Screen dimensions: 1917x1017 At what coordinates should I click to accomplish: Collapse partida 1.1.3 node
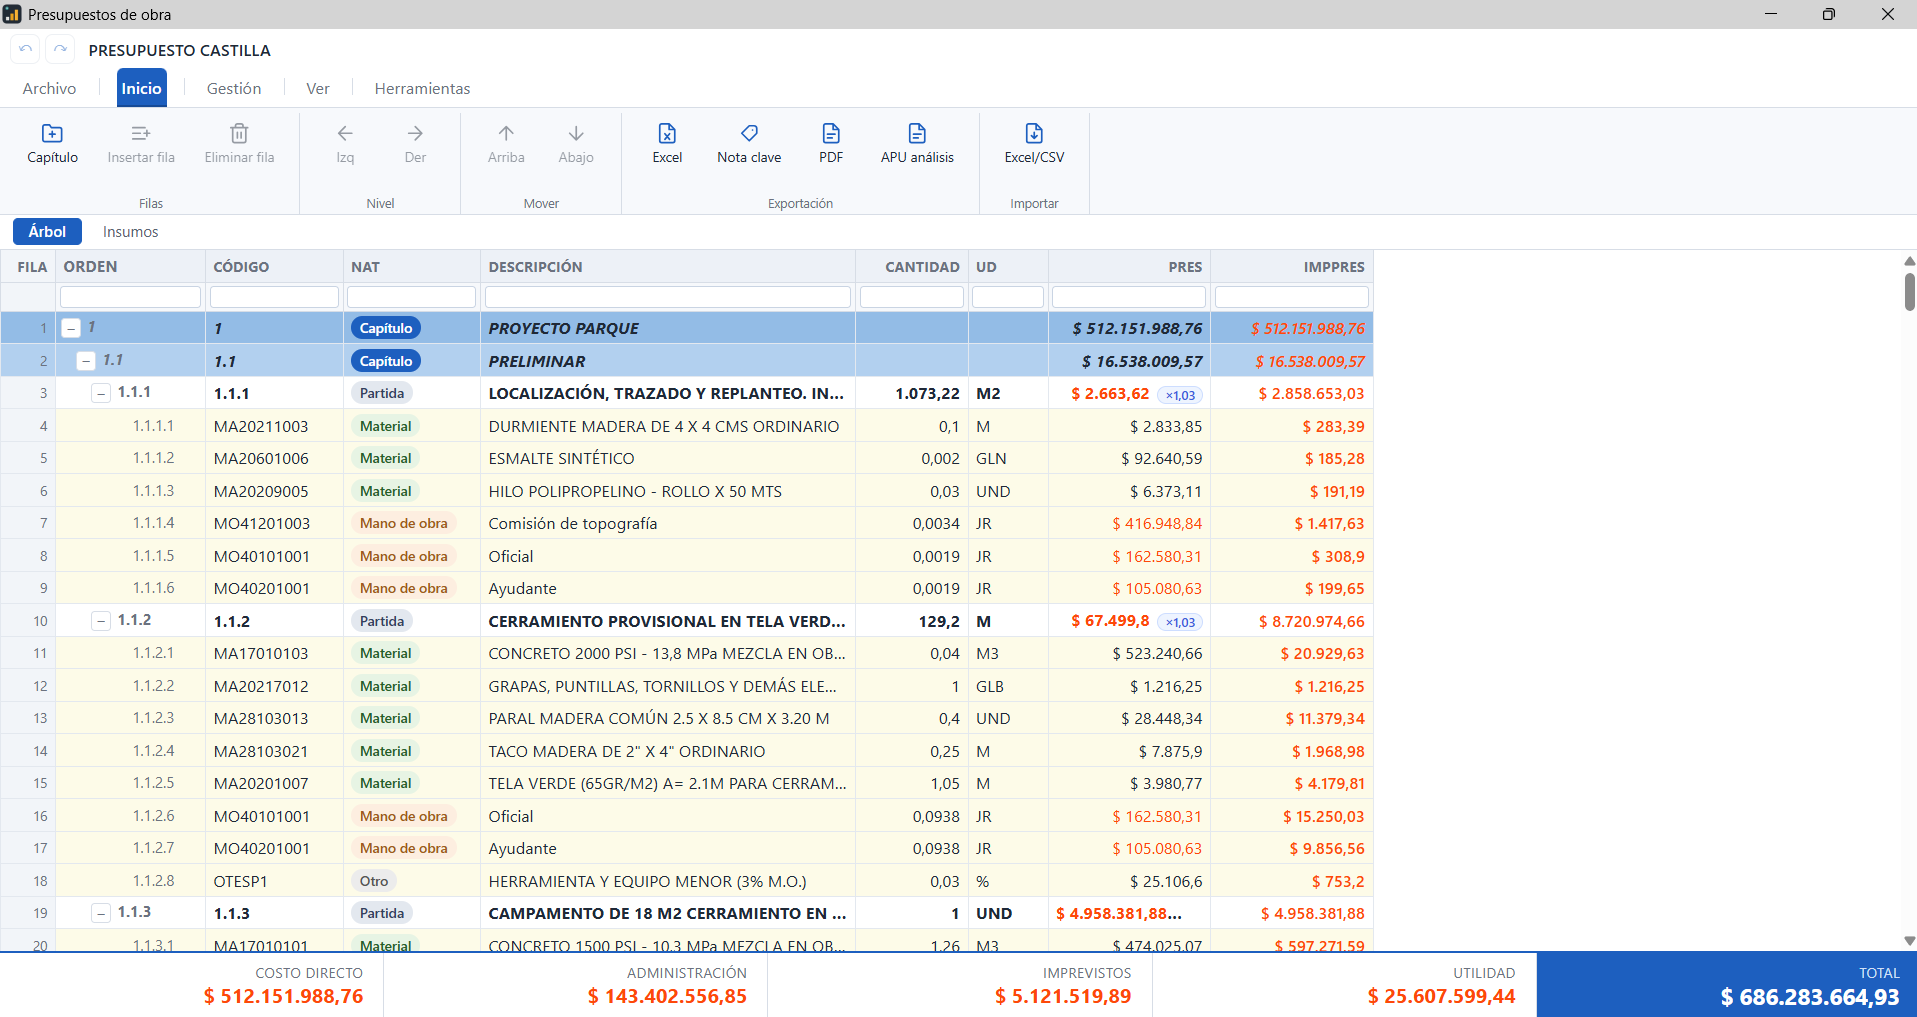pos(101,913)
